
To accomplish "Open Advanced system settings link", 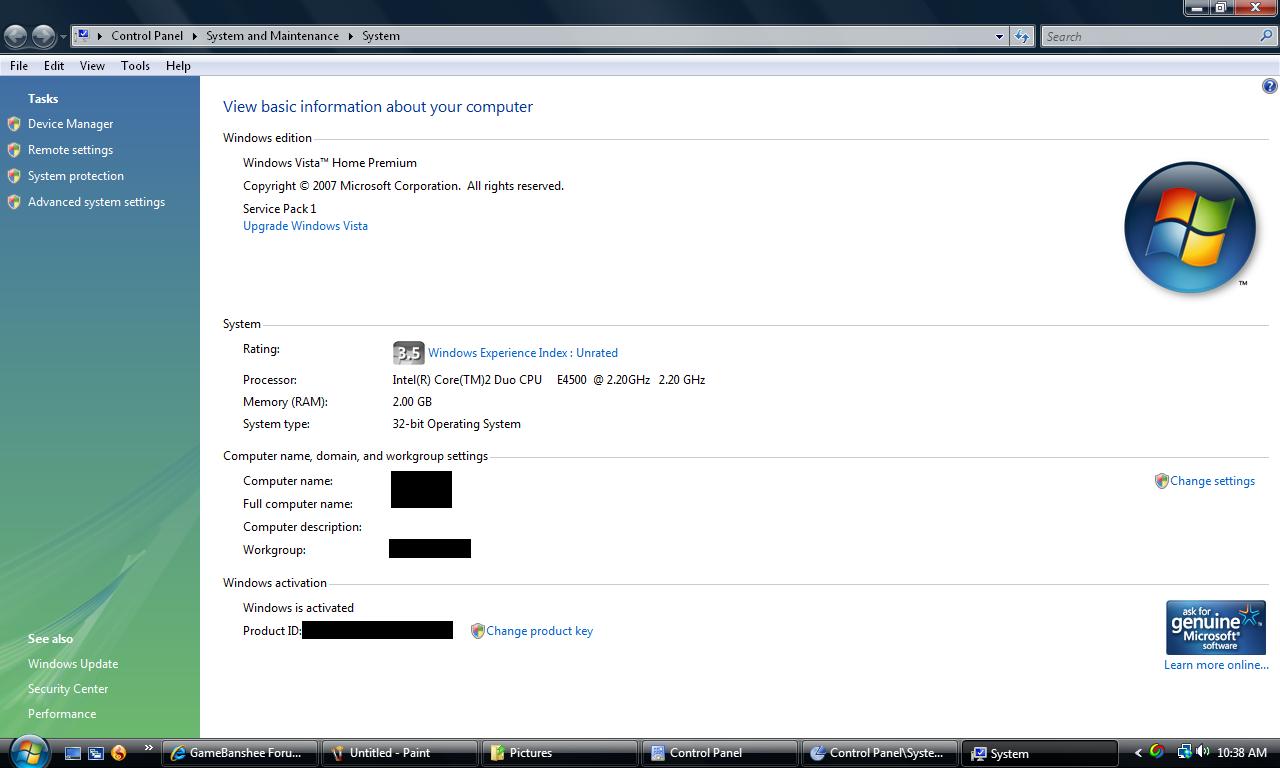I will [96, 202].
